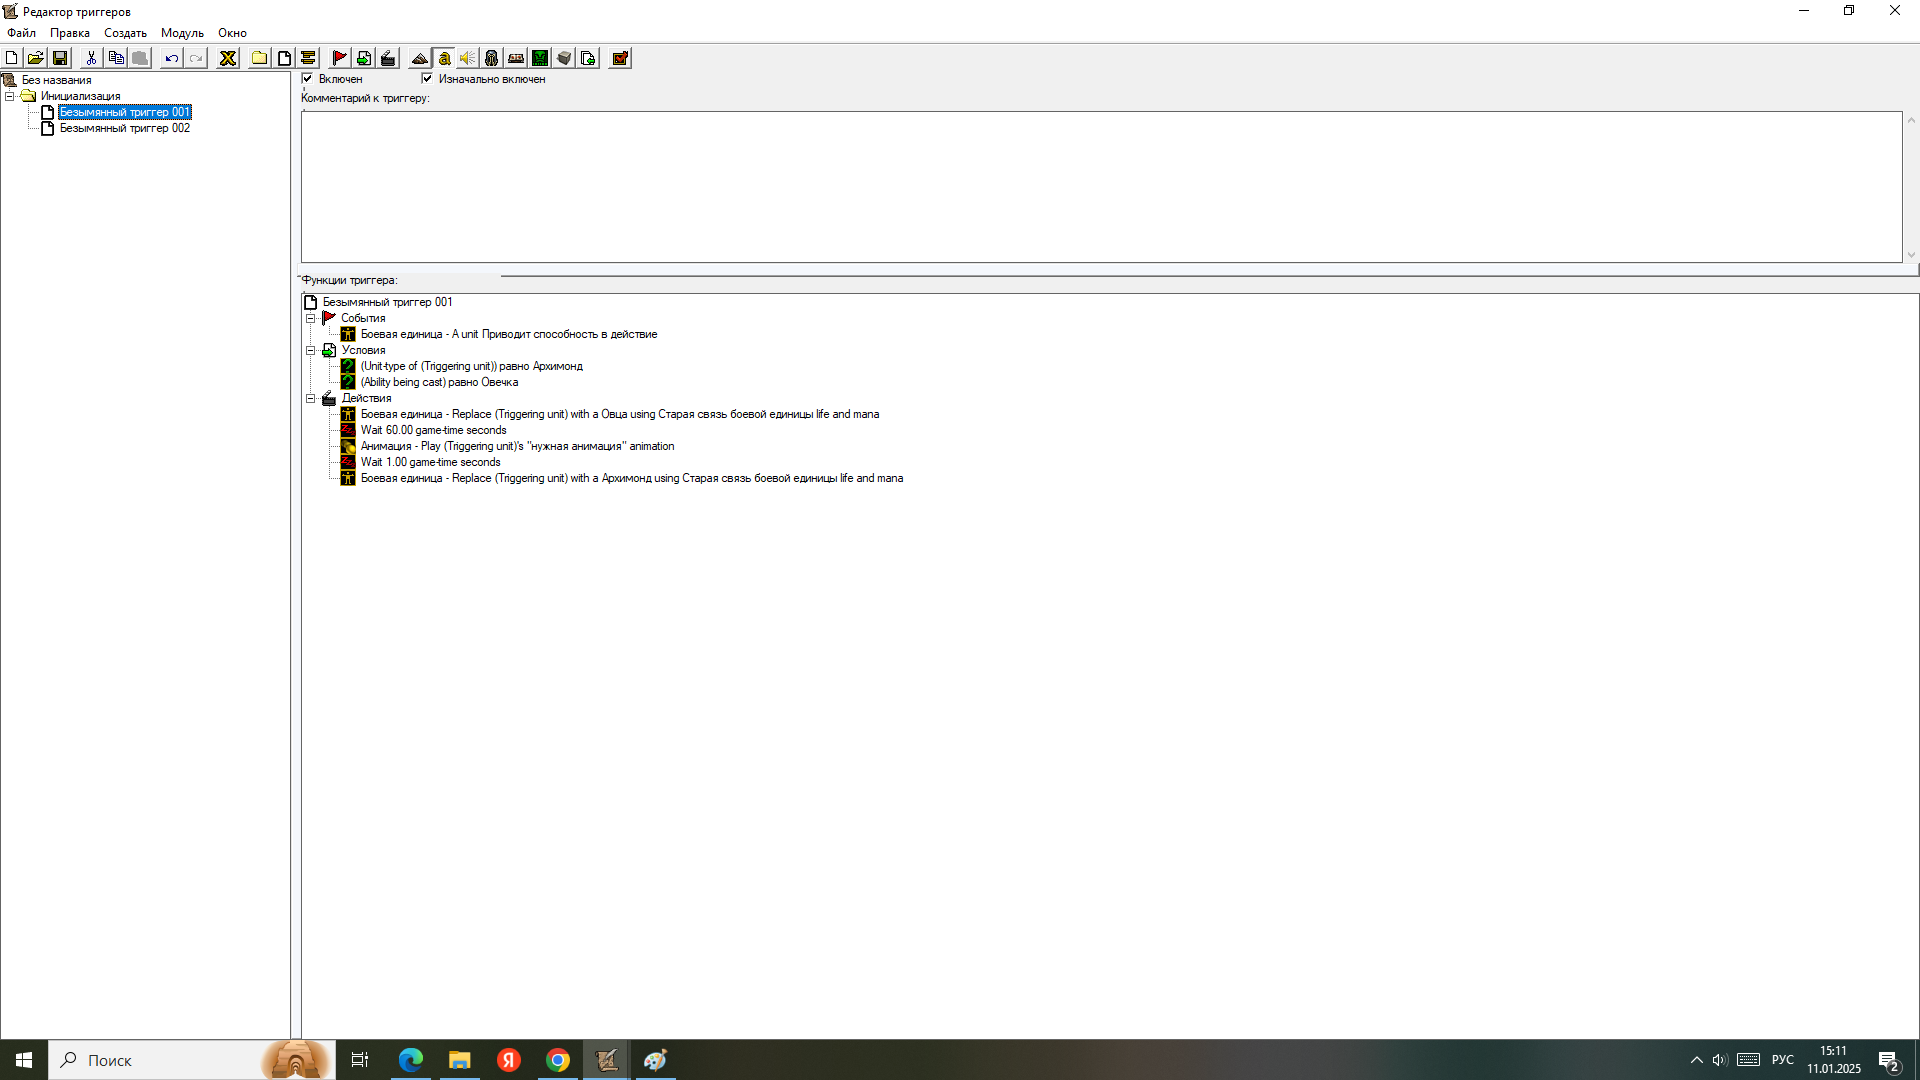Open the Variables editor (yellow X icon)
Viewport: 1920px width, 1080px height.
coord(228,58)
